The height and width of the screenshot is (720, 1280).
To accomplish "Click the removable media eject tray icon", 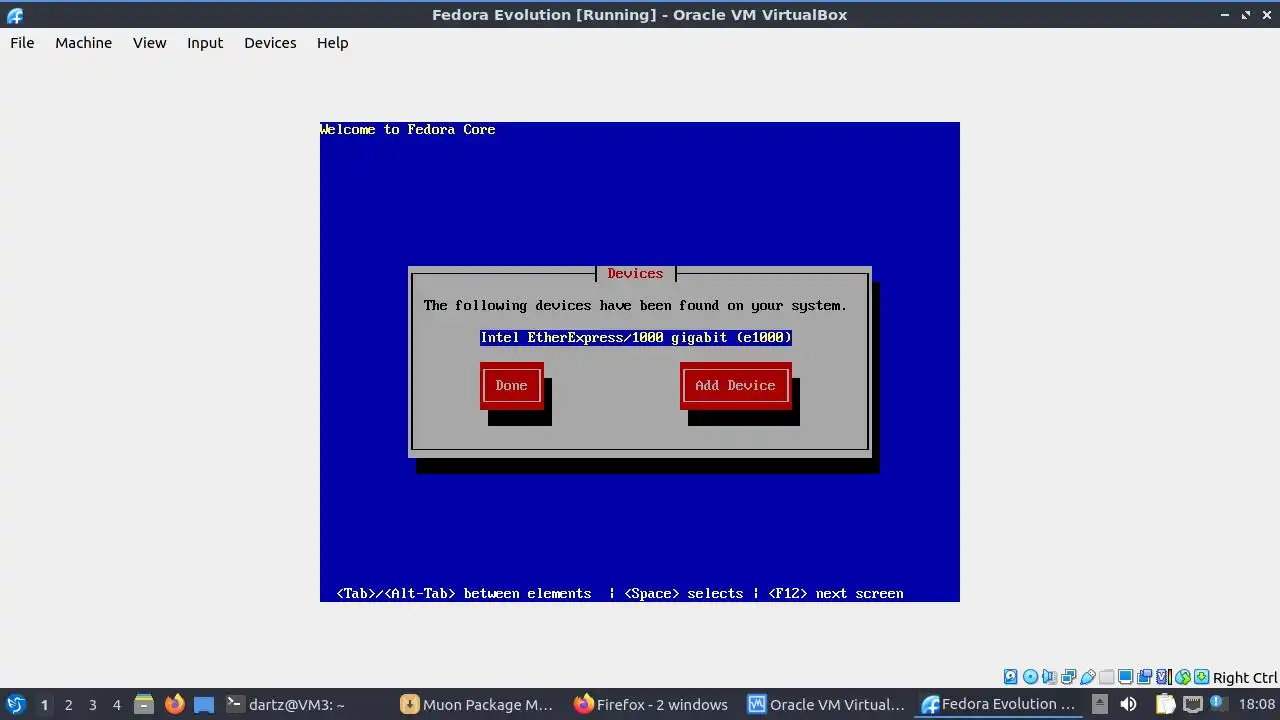I will pos(1099,704).
